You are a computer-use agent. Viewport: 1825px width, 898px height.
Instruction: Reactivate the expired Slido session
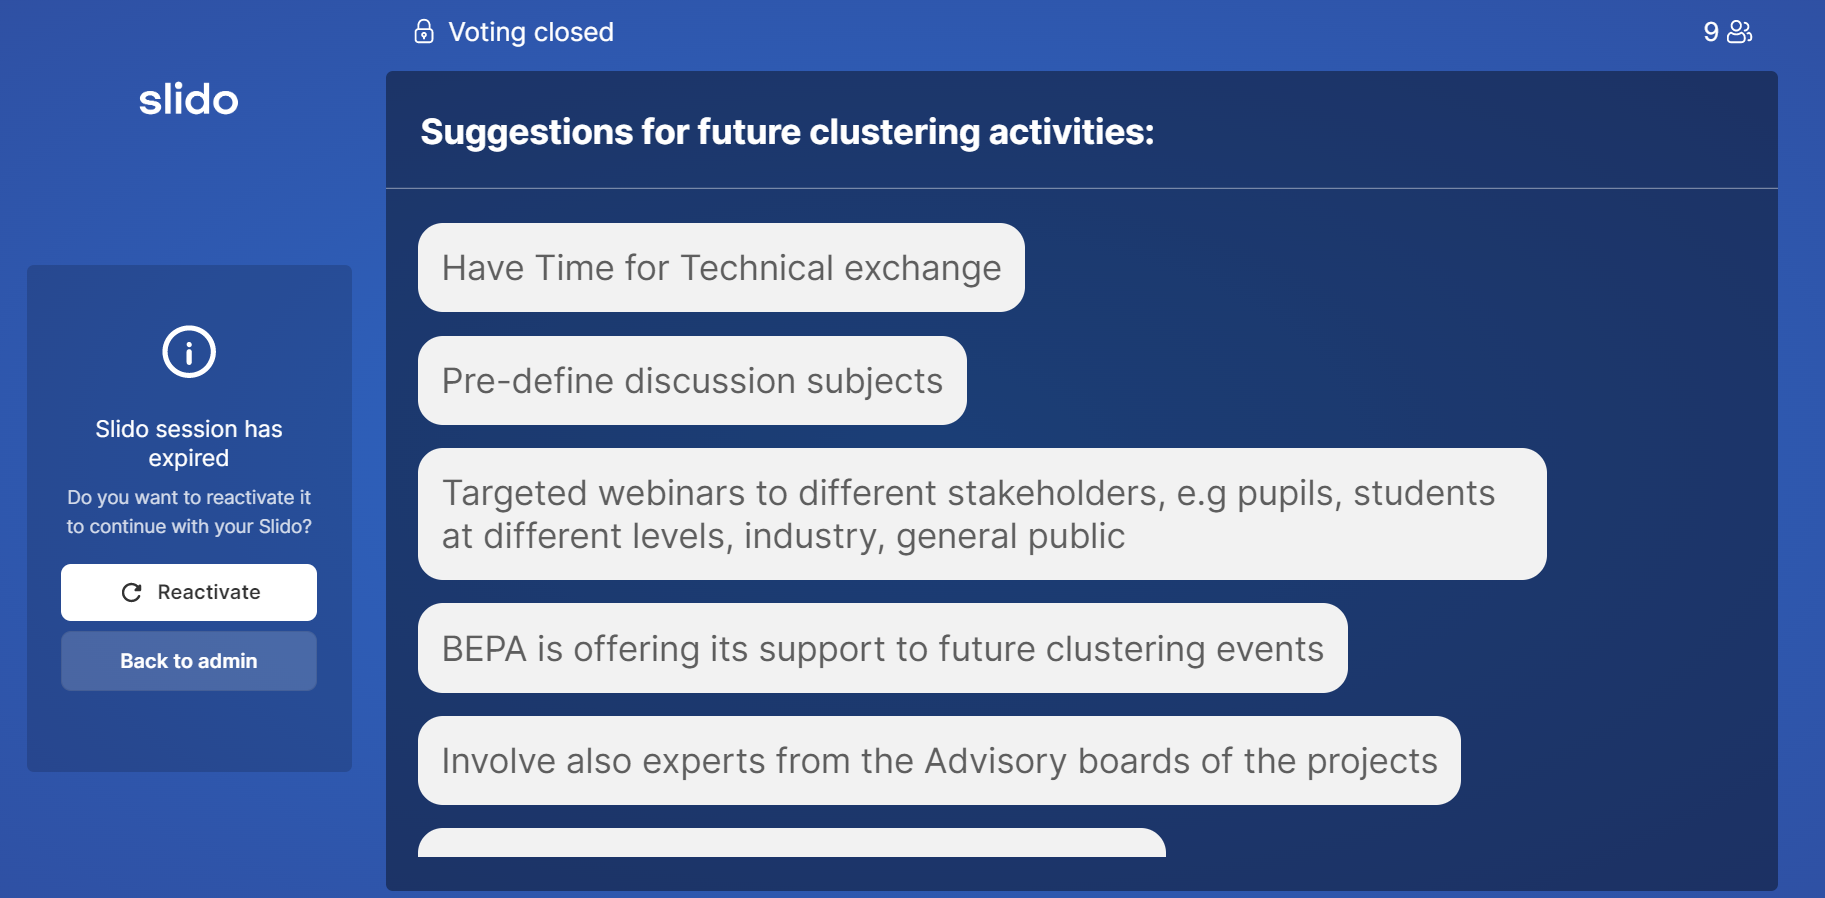(x=189, y=593)
